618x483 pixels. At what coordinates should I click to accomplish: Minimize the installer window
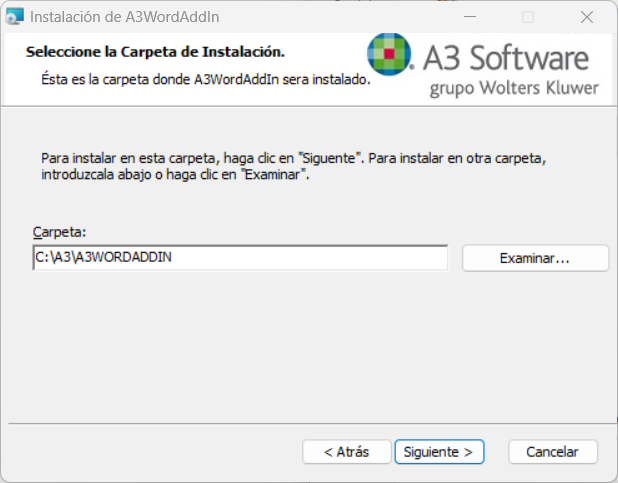click(470, 17)
